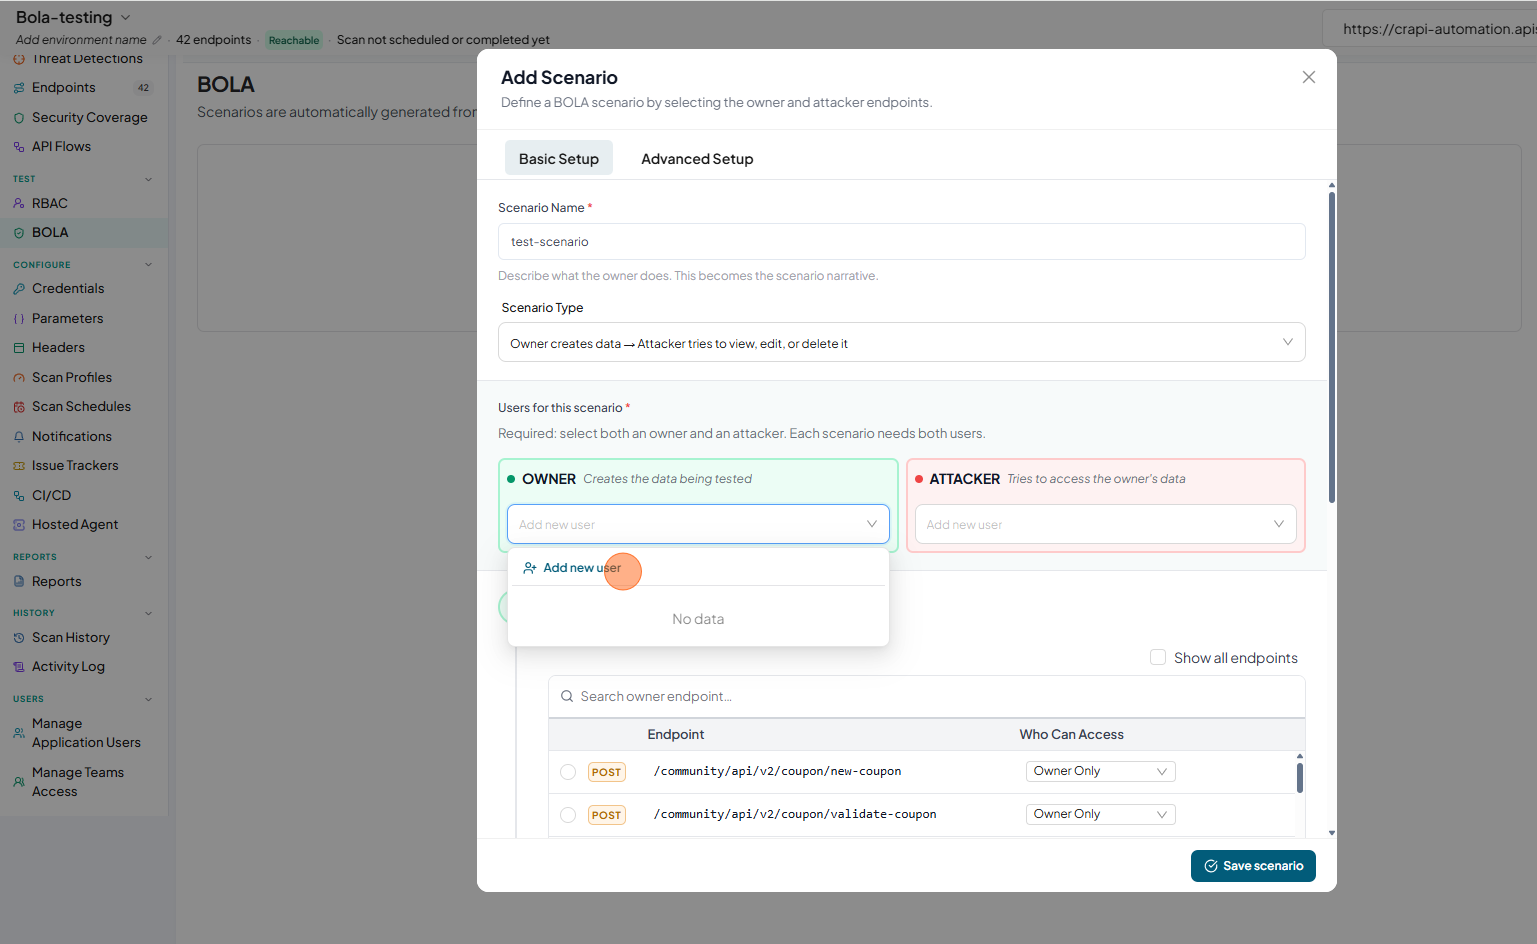Click the Save scenario button
Screen dimensions: 1537x944
[x=1253, y=866]
